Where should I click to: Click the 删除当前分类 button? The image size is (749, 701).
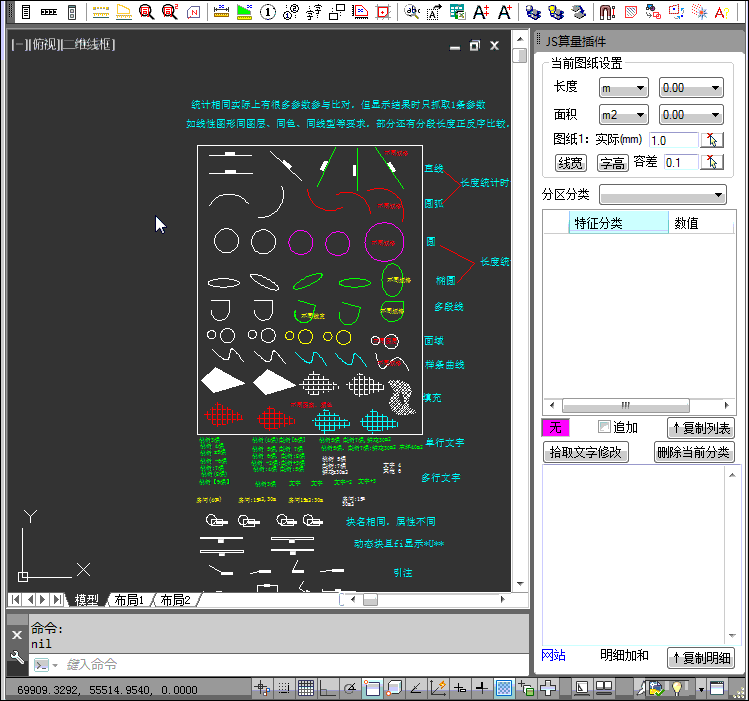pos(694,452)
